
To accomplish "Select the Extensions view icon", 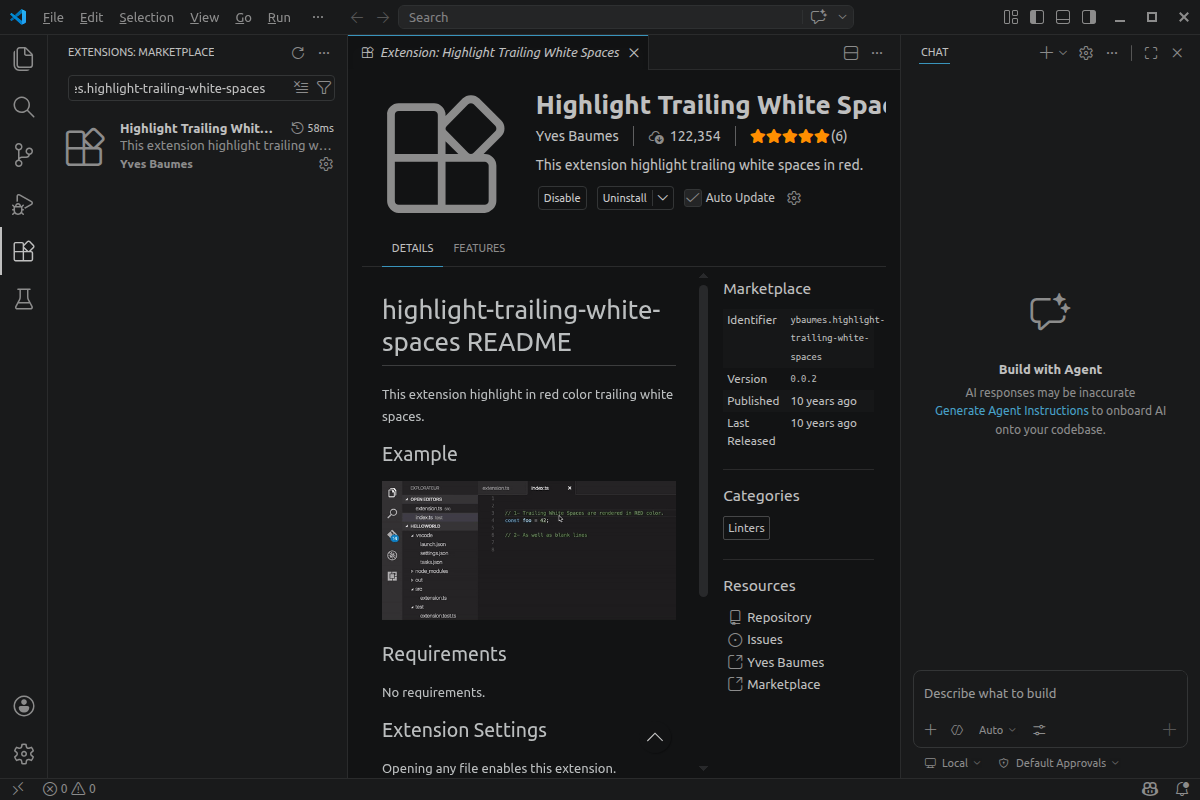I will 23,251.
